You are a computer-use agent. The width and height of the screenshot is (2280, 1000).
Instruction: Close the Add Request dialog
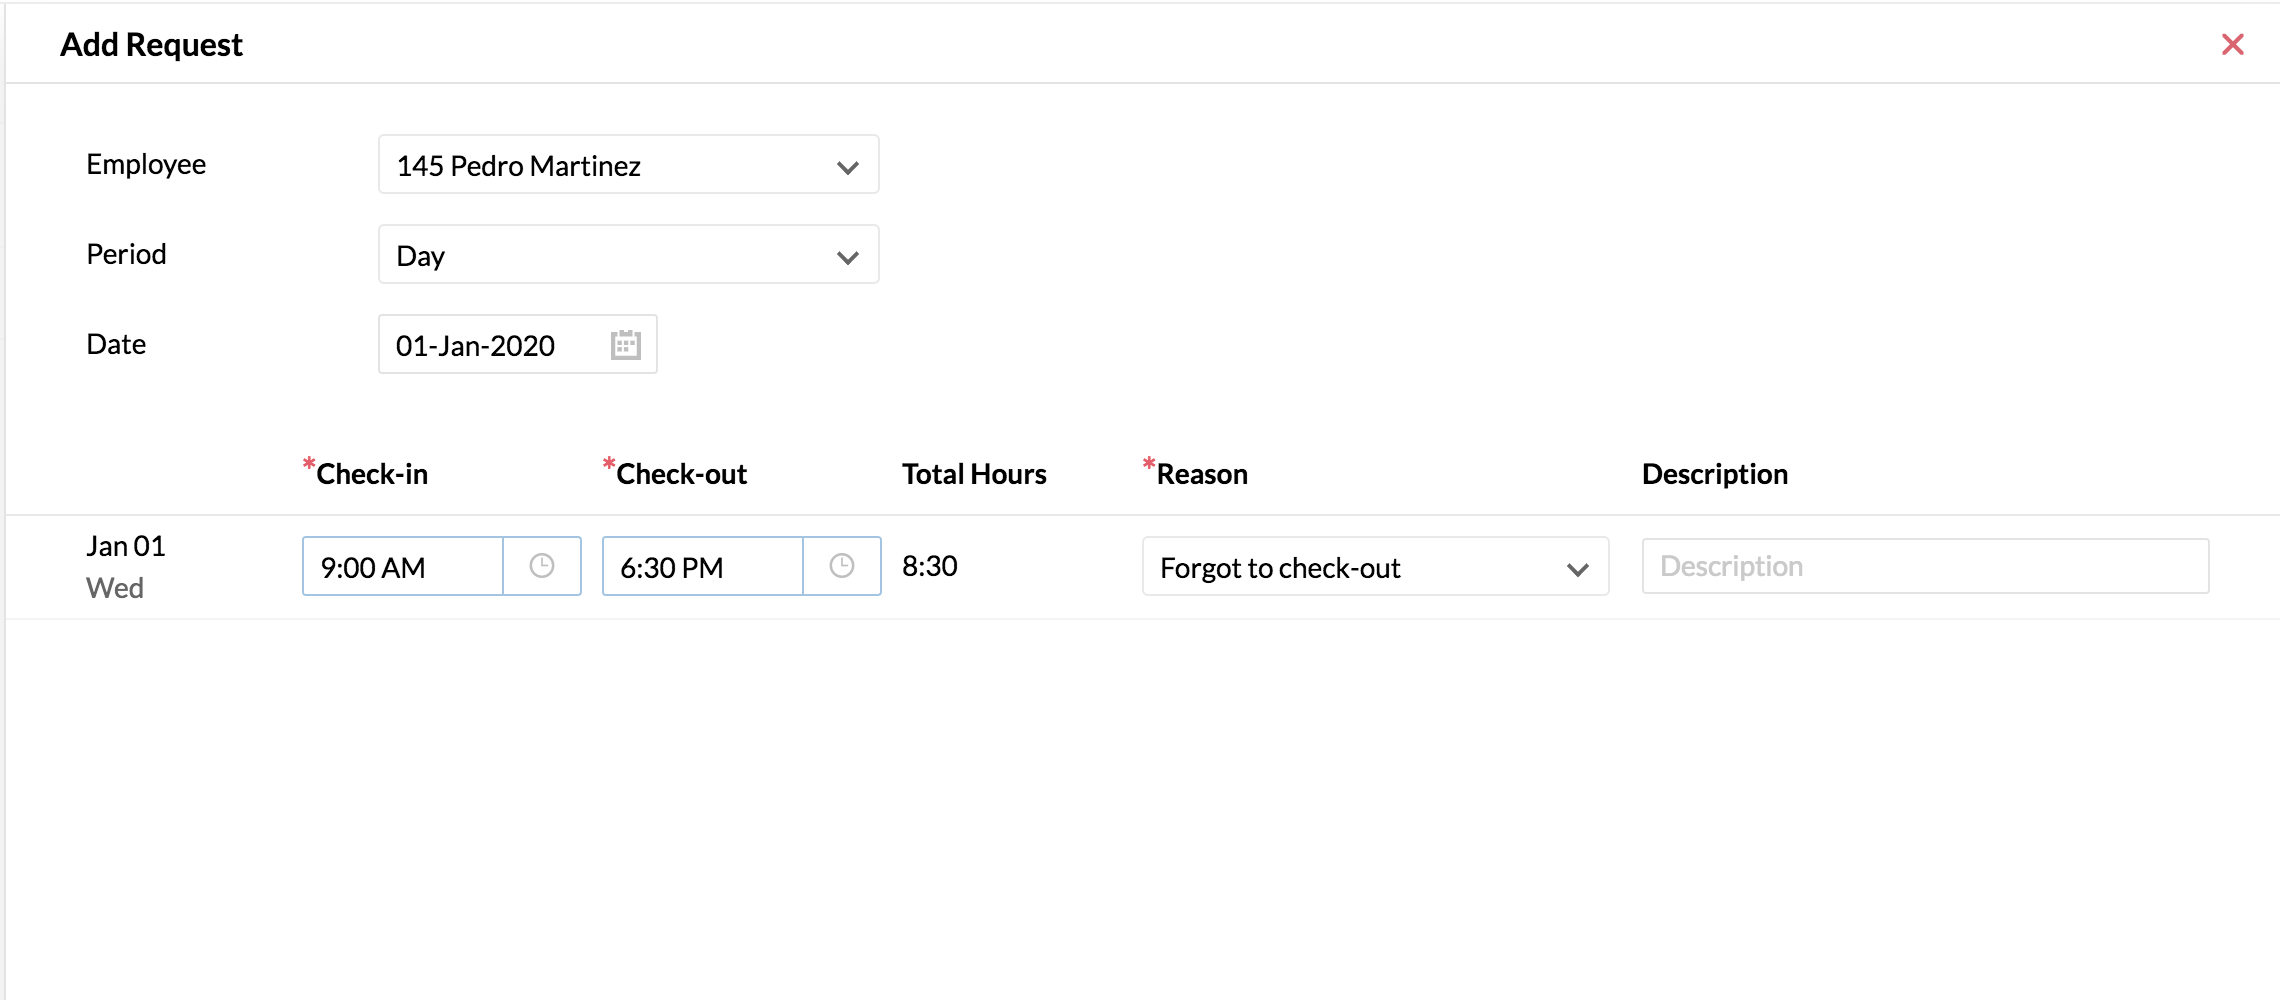tap(2232, 45)
